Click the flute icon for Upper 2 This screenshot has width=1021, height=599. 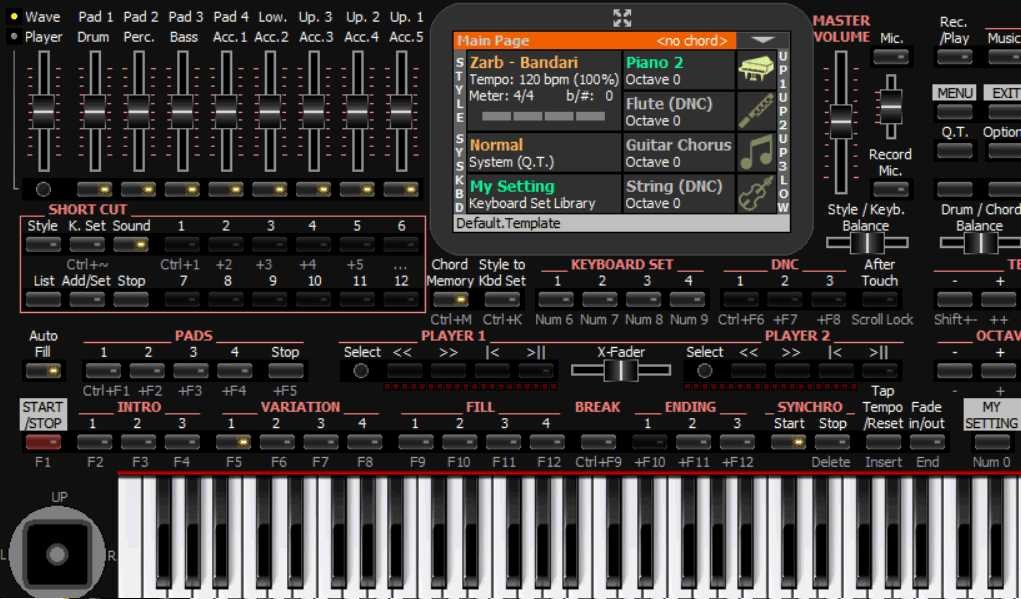pyautogui.click(x=756, y=111)
